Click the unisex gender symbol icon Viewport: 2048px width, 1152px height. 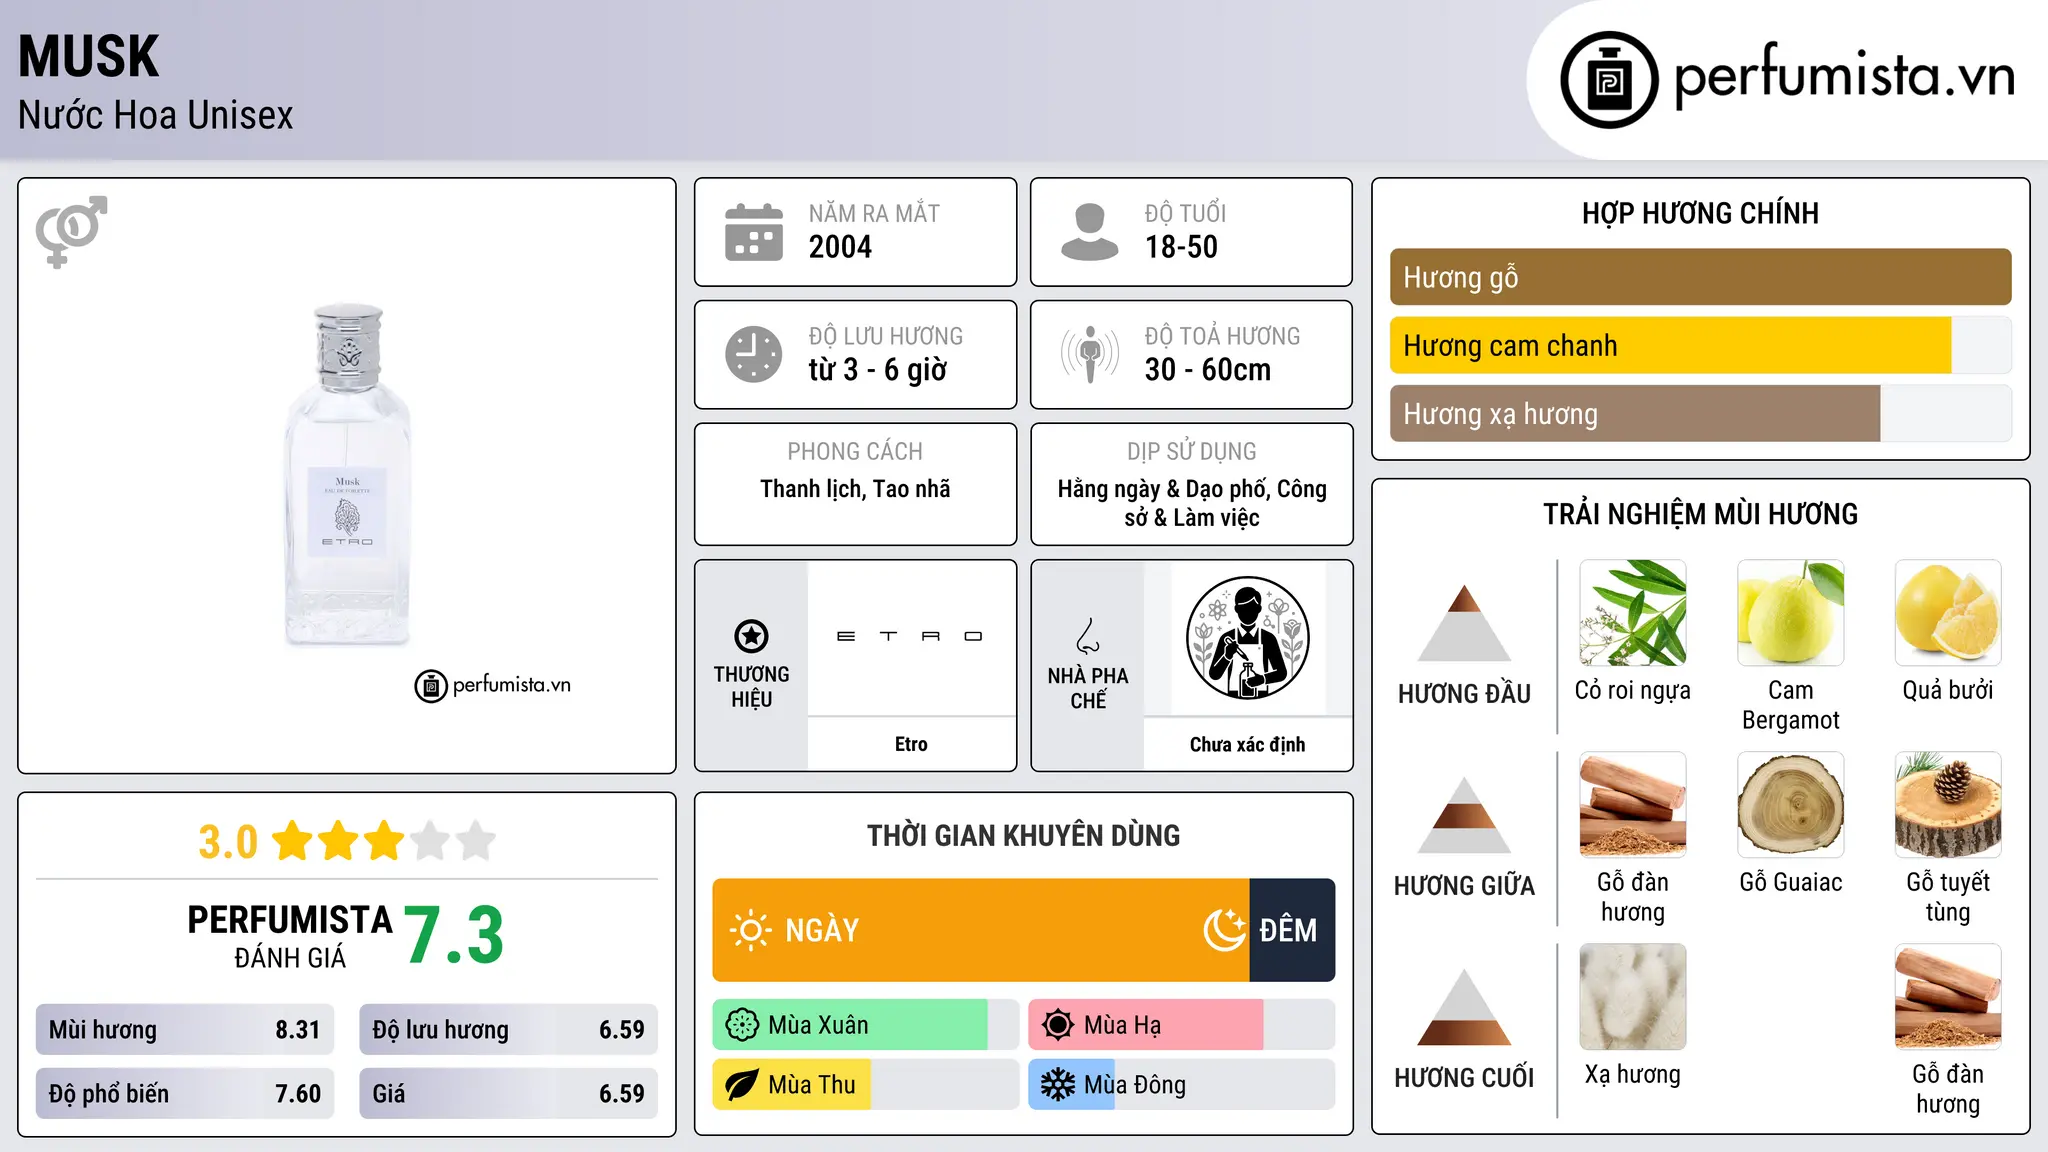(71, 231)
